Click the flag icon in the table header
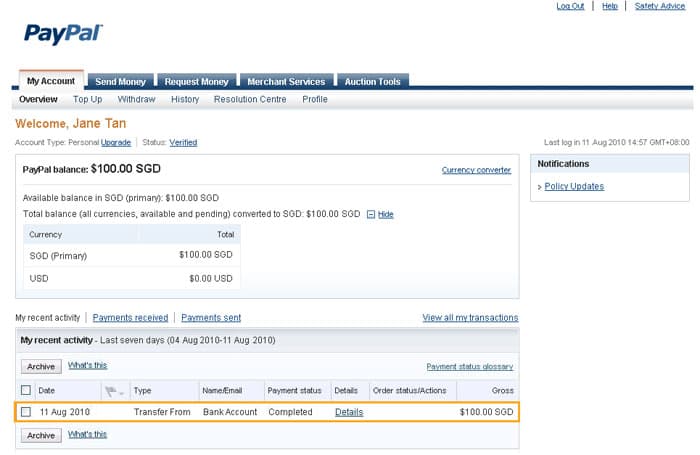This screenshot has width=700, height=455. [x=110, y=390]
